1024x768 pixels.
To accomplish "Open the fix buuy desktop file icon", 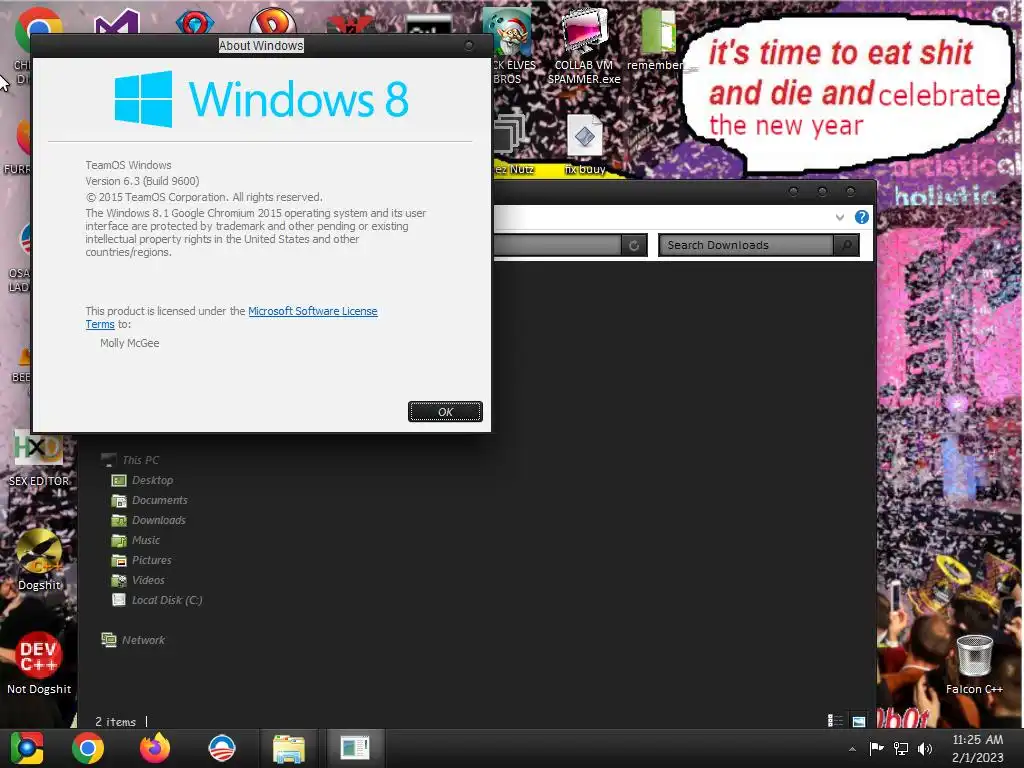I will pos(584,144).
